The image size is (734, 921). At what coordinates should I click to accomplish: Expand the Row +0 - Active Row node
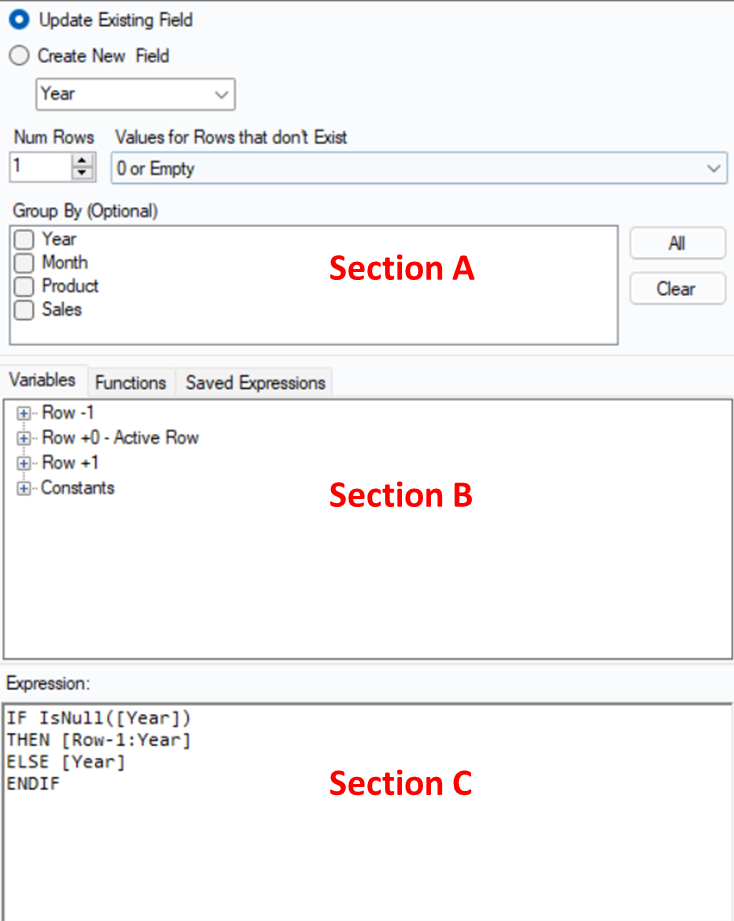[25, 438]
